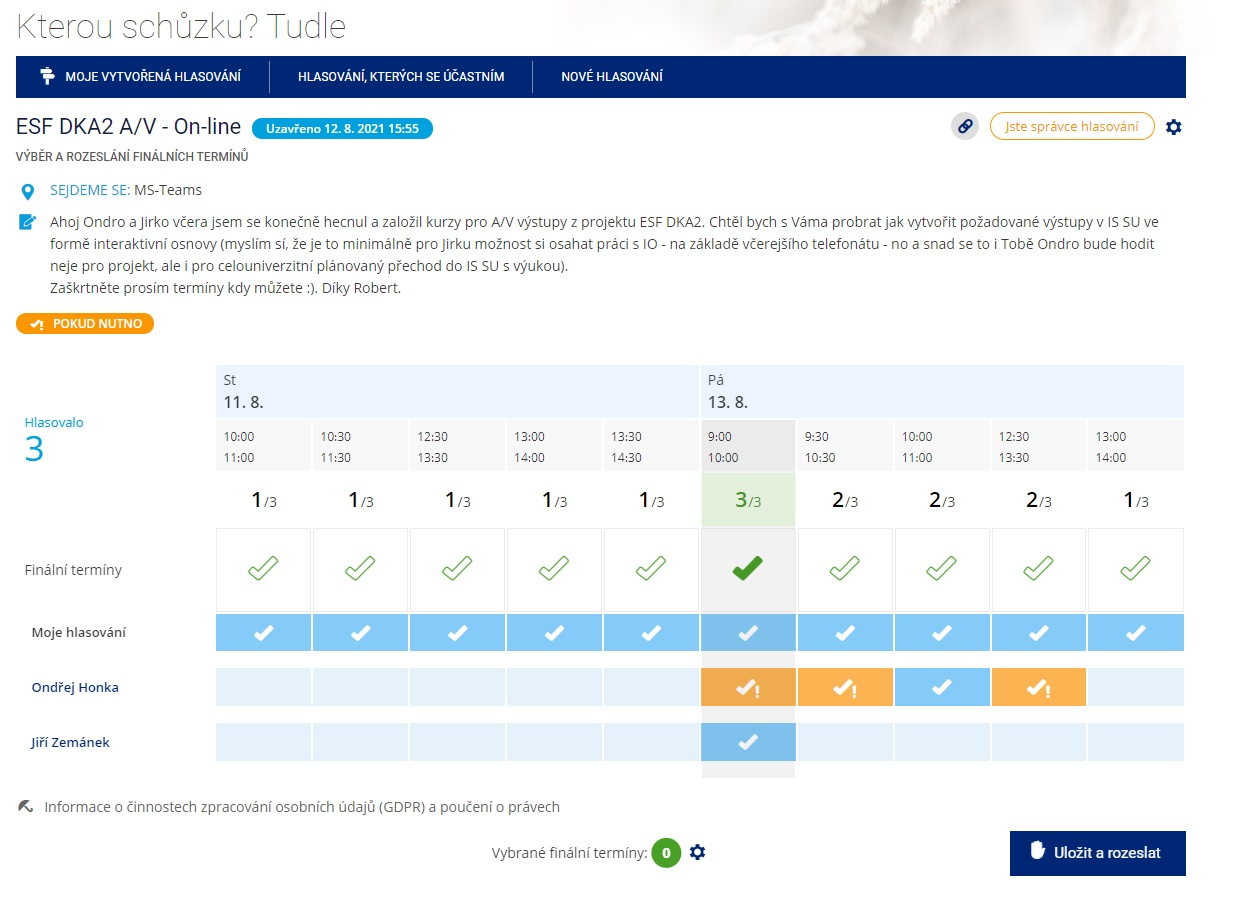Screen dimensions: 1235x907
Task: Toggle my vote for Friday 9:30 slot
Action: click(x=845, y=633)
